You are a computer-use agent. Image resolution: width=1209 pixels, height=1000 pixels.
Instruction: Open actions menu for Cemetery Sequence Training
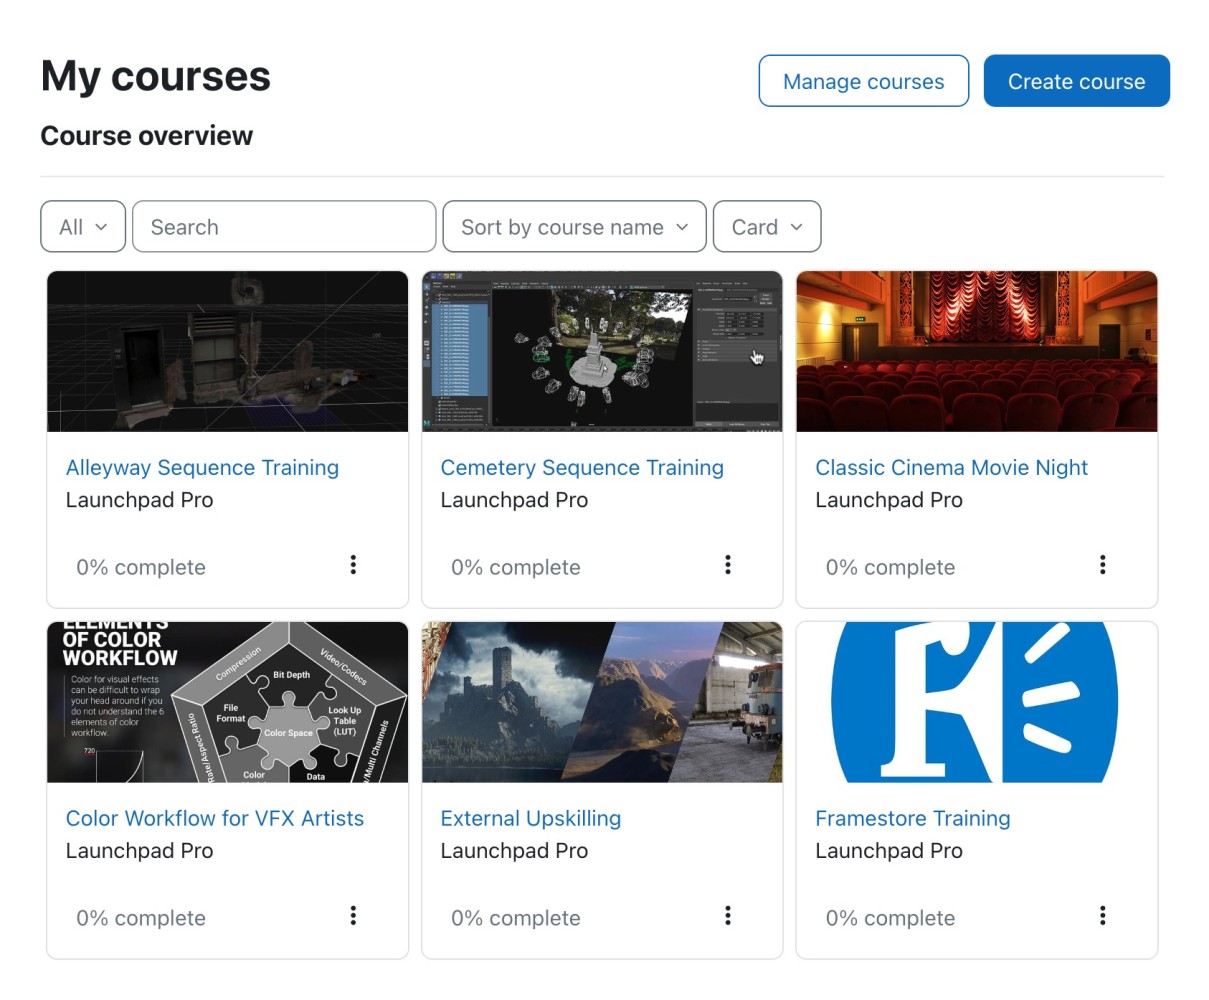pos(728,565)
